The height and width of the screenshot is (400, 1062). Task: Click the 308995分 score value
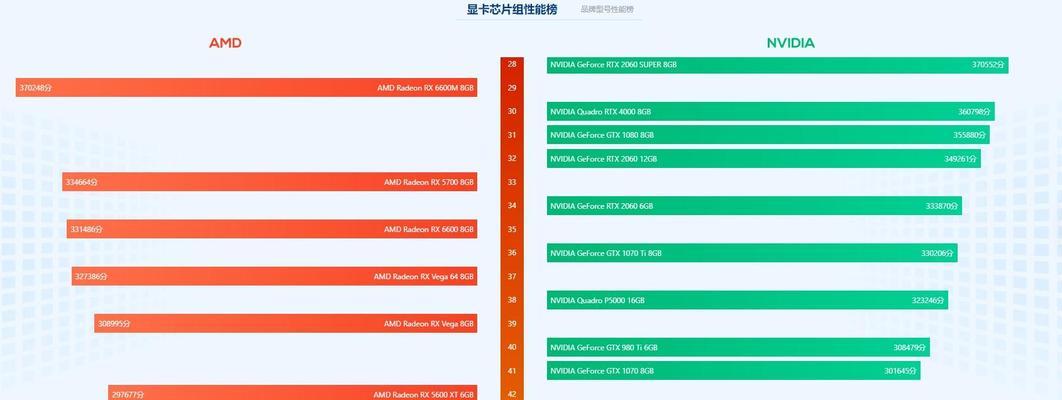click(114, 324)
